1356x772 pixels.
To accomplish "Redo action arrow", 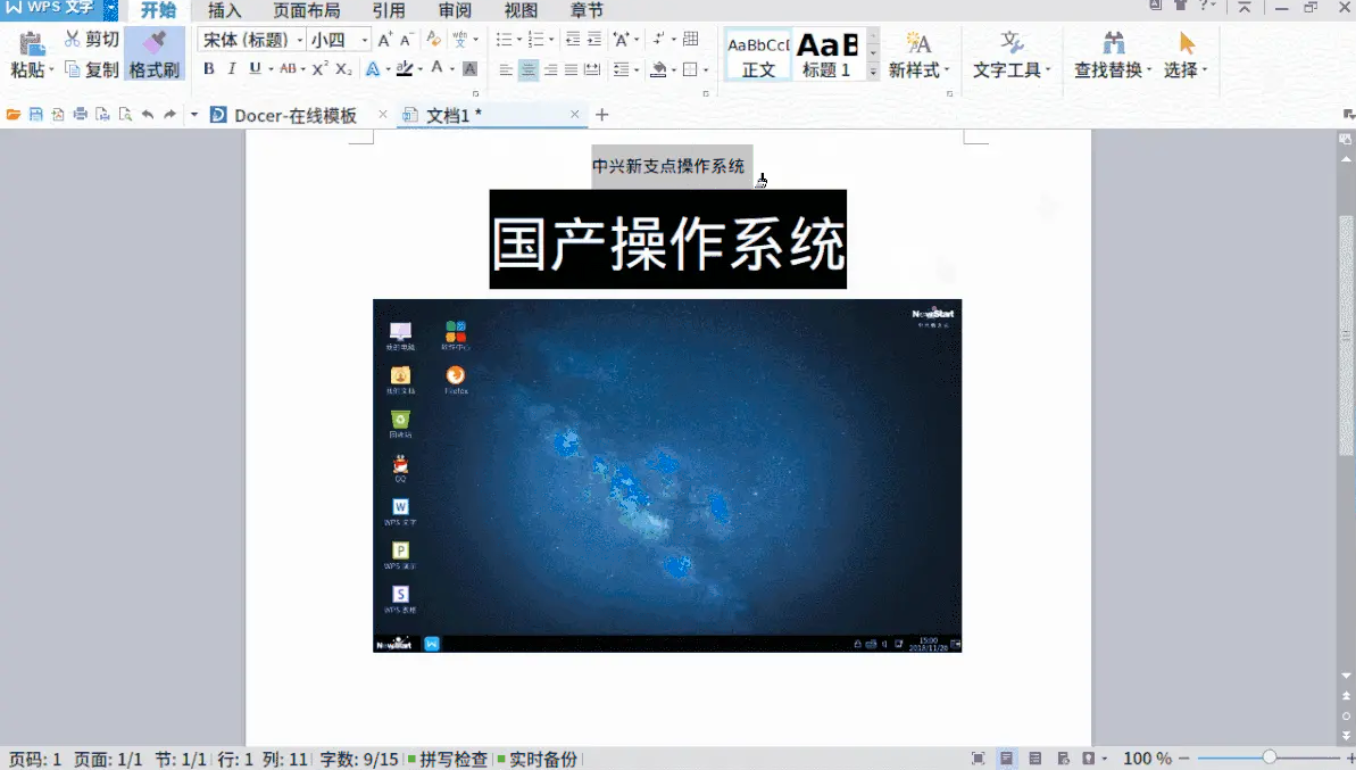I will tap(170, 115).
